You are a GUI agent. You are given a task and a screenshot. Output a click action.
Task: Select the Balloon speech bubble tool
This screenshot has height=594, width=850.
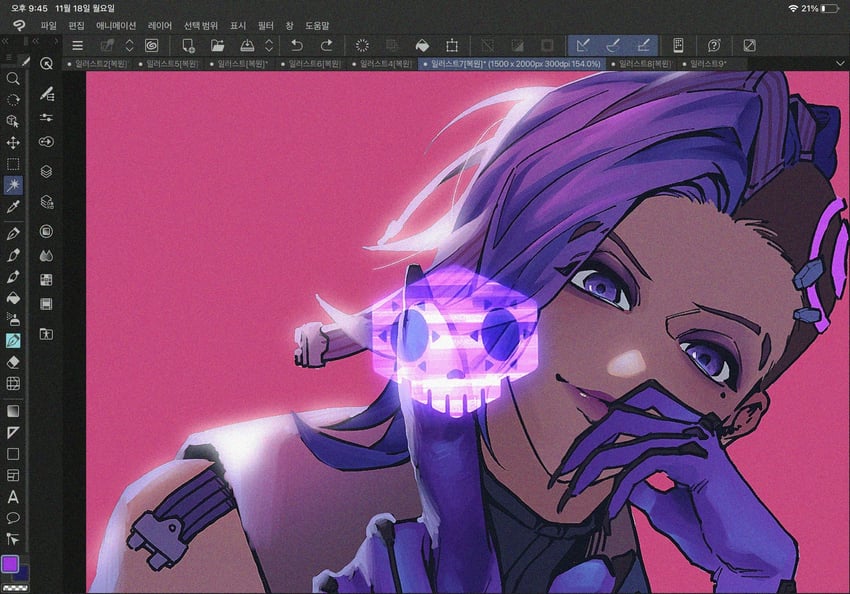click(13, 518)
